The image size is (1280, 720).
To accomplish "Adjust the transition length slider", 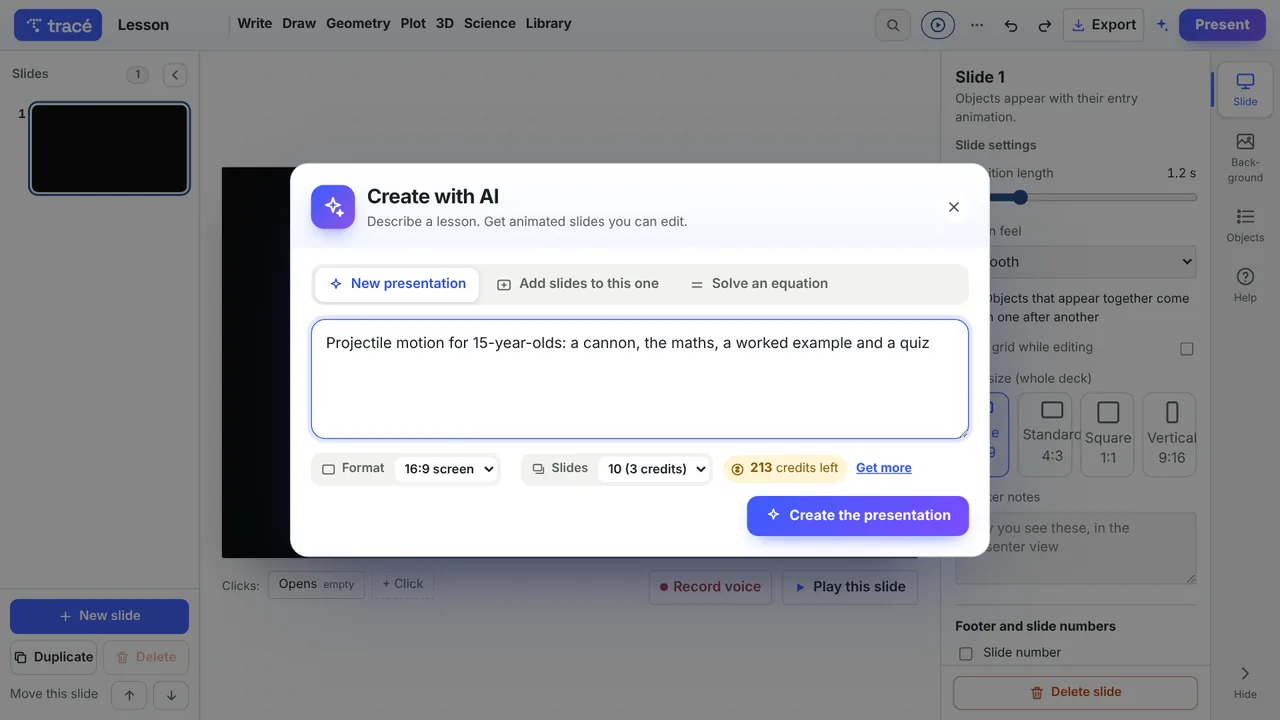I will 1076,198.
